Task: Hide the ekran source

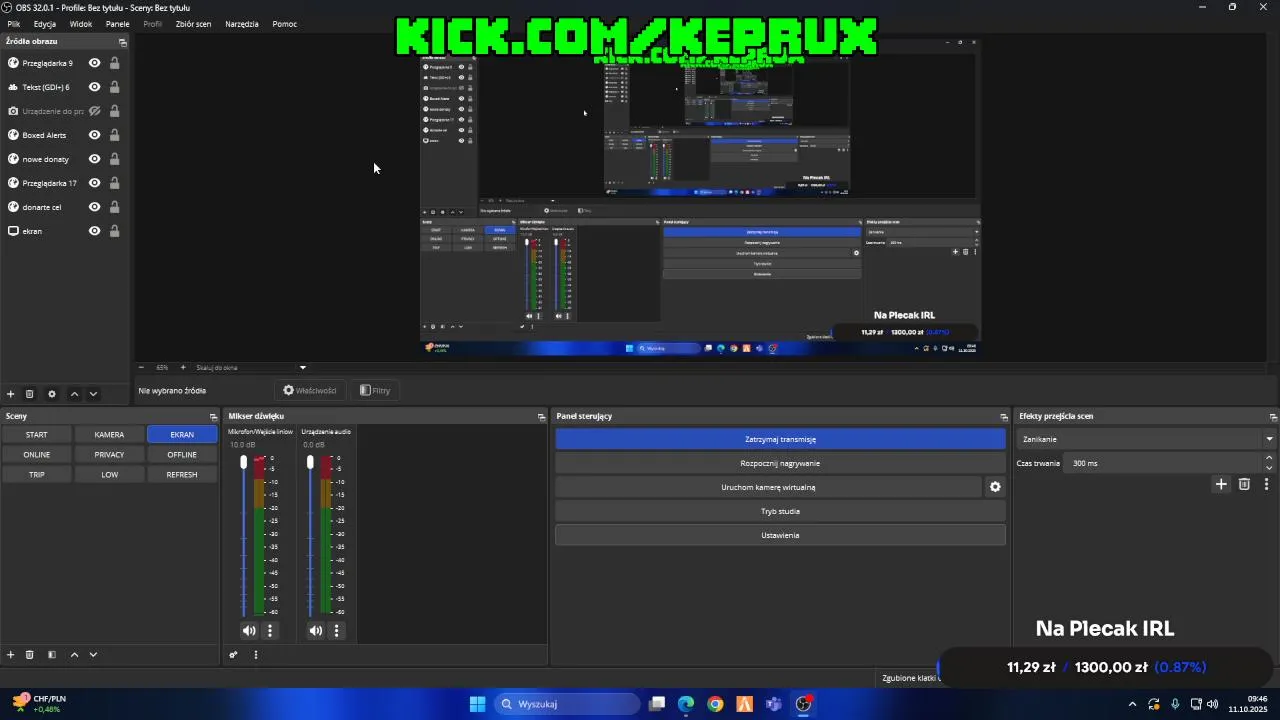Action: pos(94,231)
